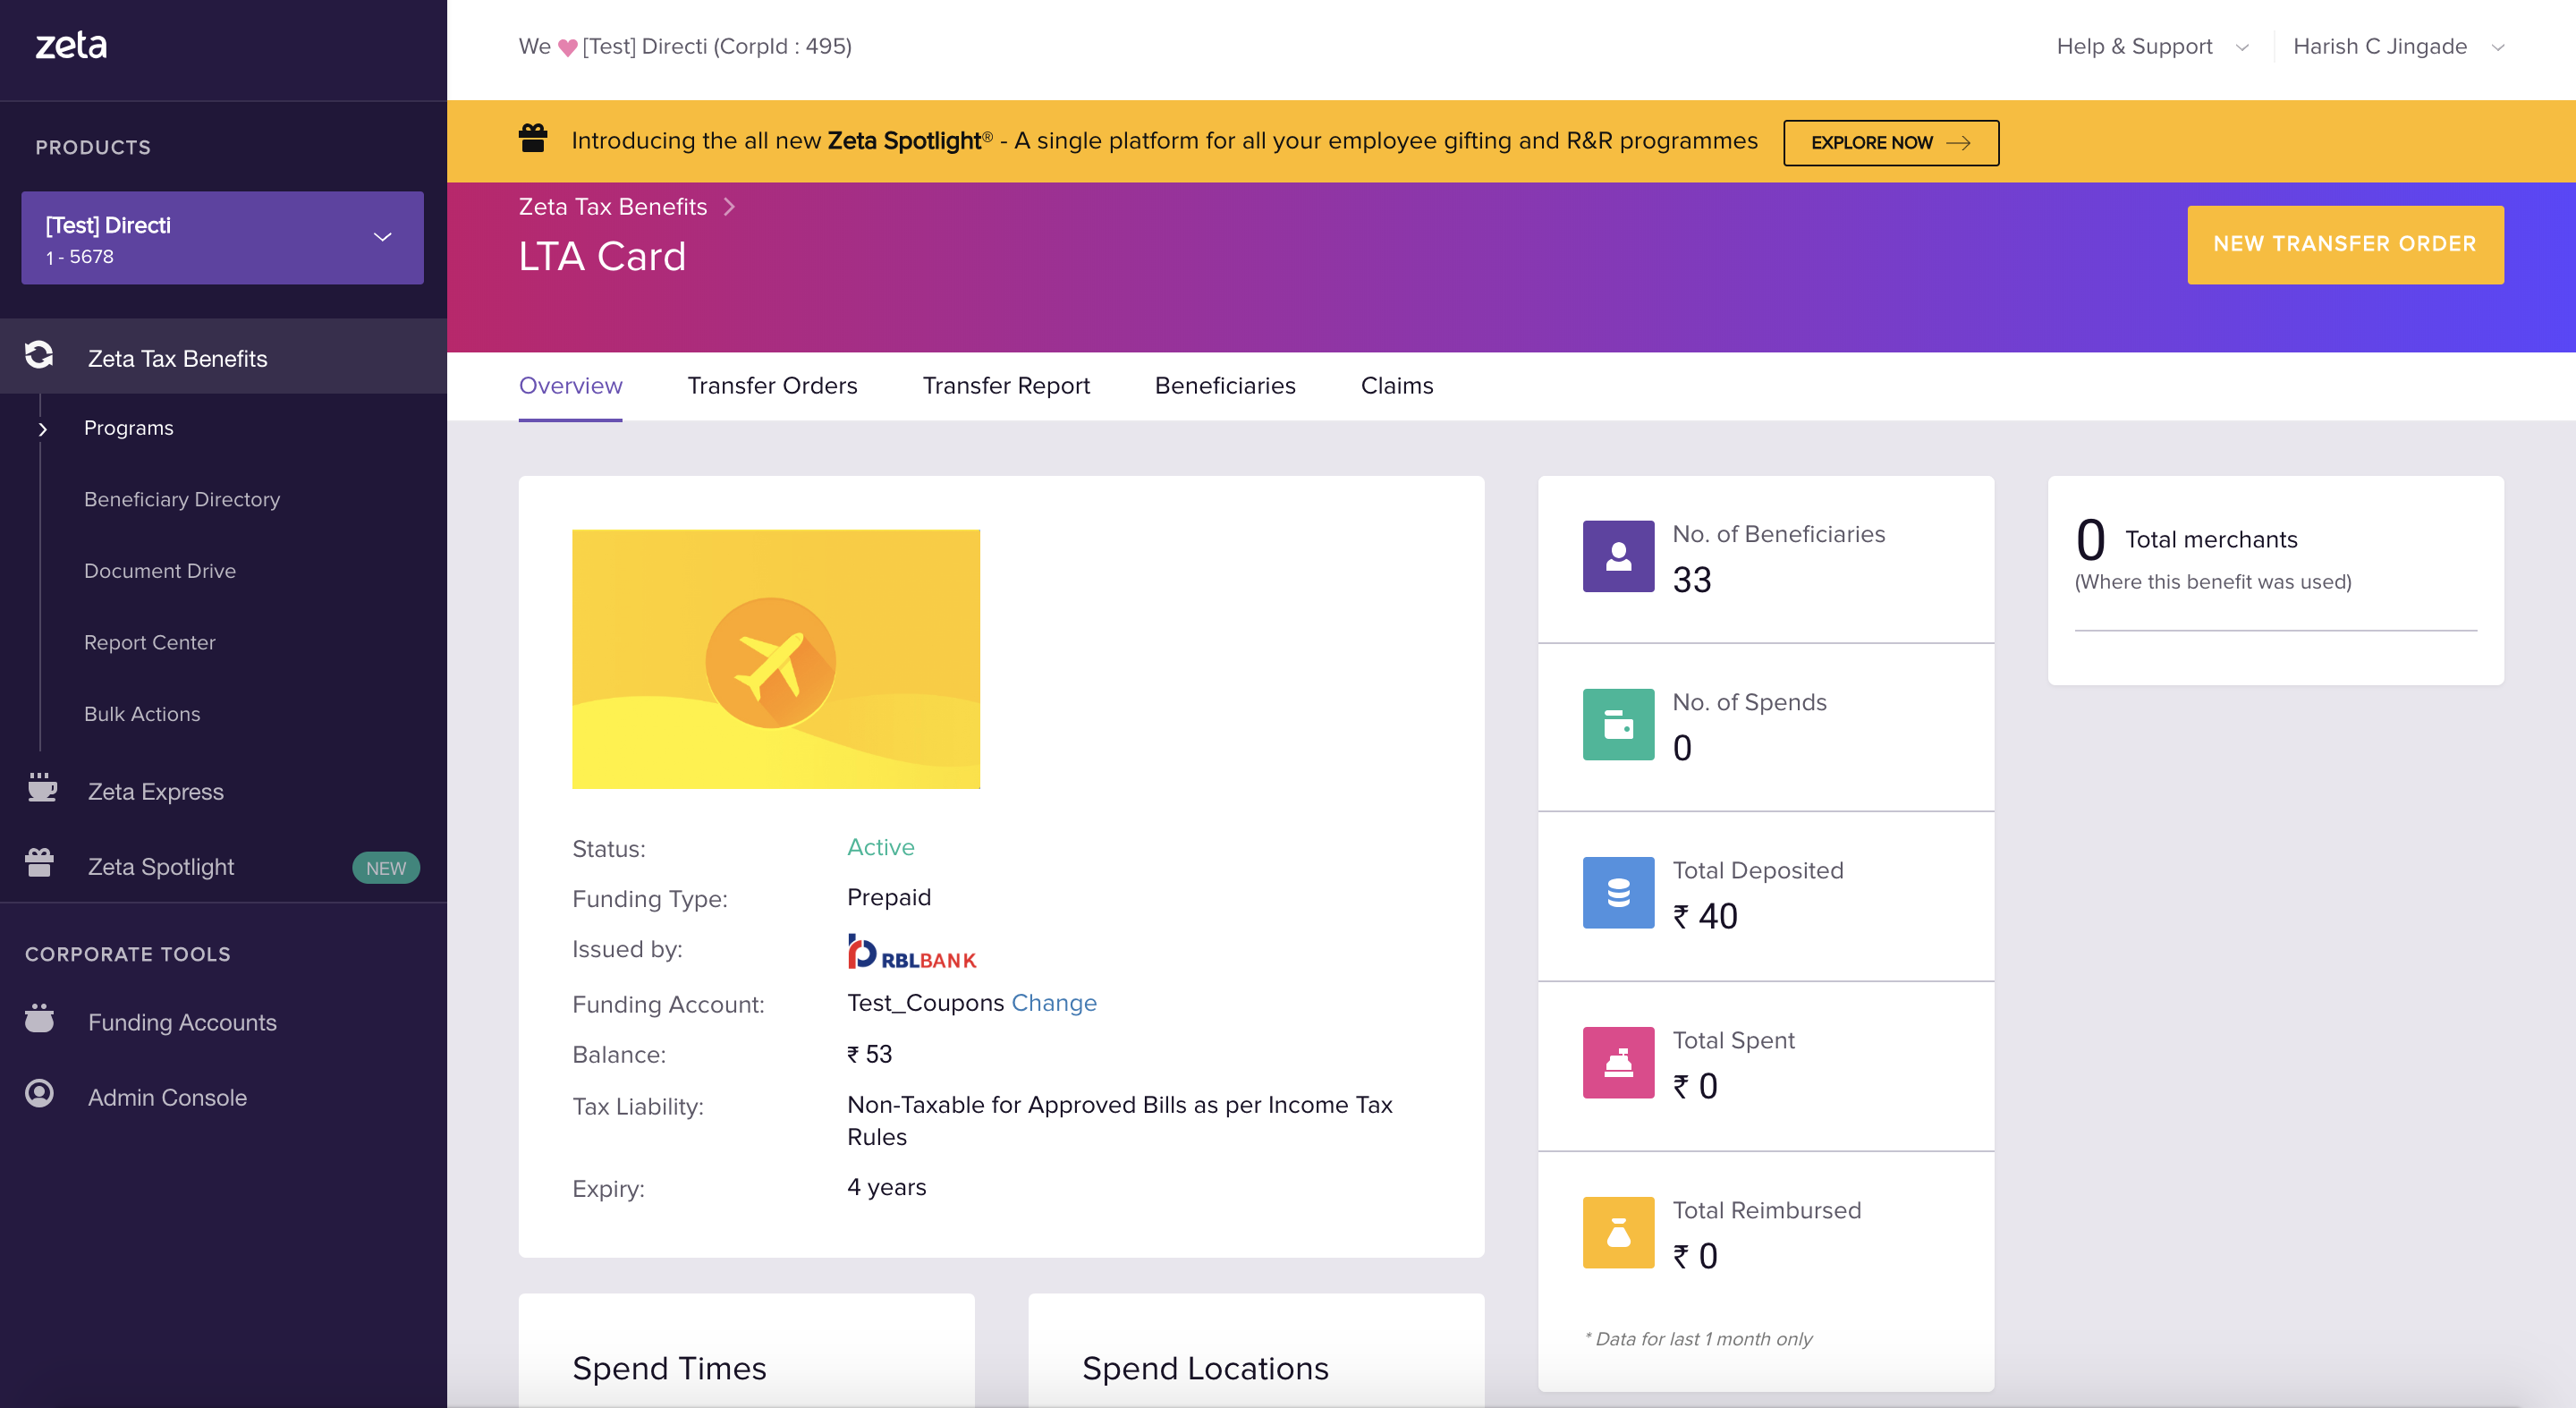Click the No. of Beneficiaries person icon
Image resolution: width=2576 pixels, height=1408 pixels.
(1618, 556)
